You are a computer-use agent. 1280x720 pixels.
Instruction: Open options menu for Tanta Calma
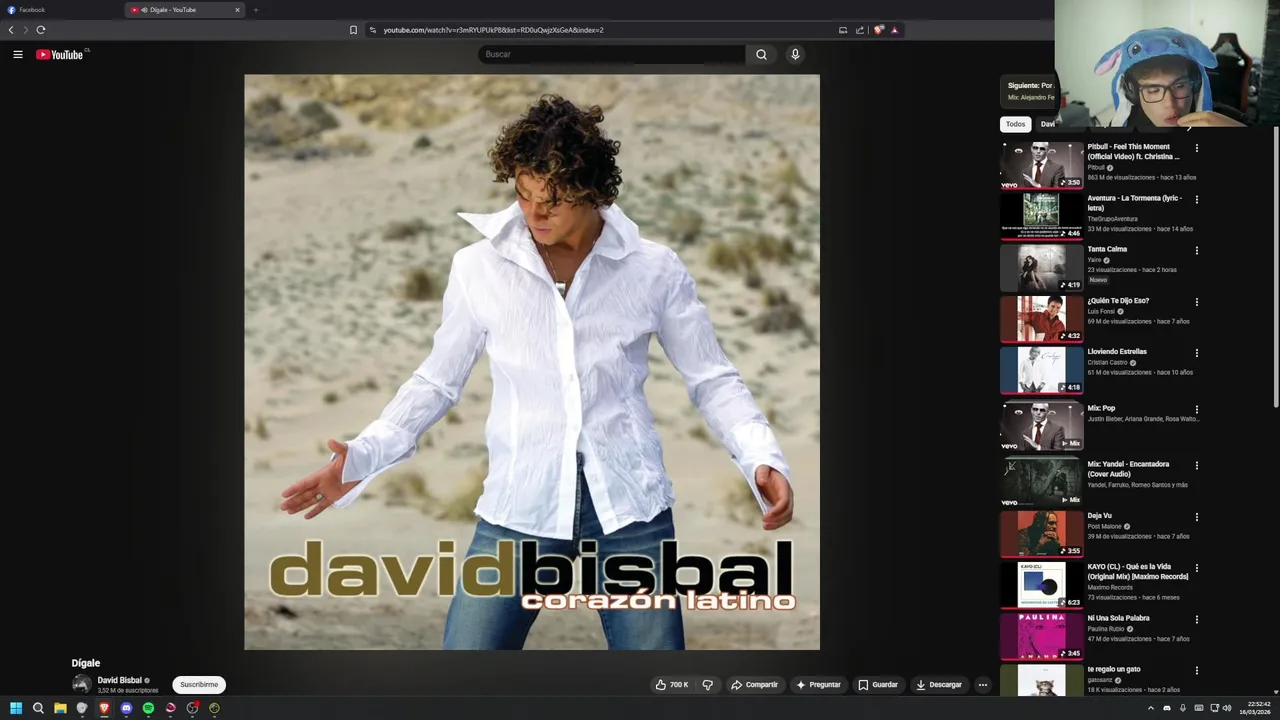point(1196,250)
